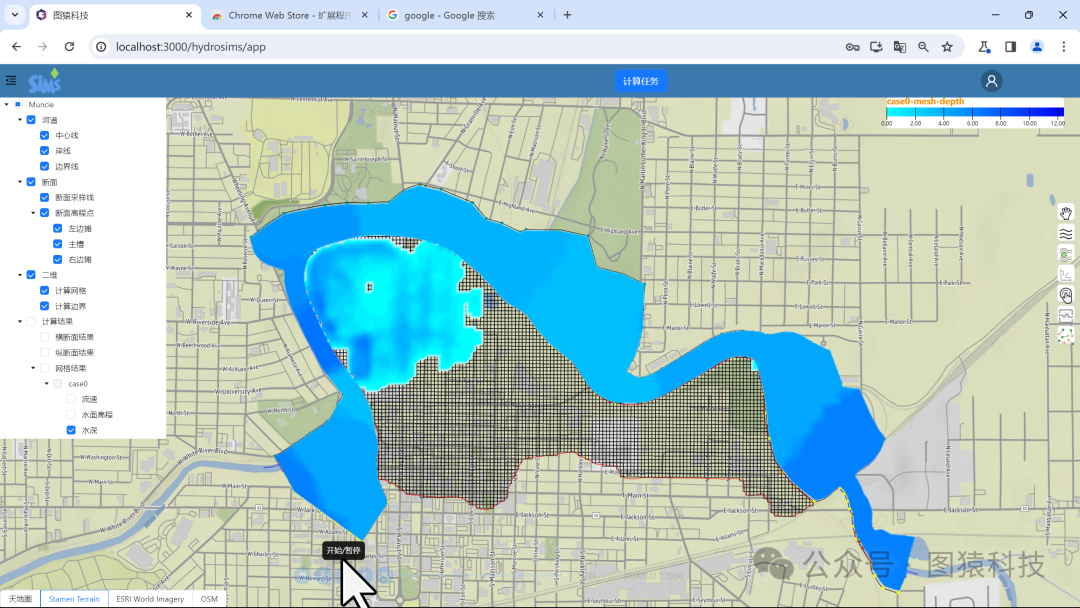The image size is (1080, 608).
Task: Click the green dot flow icon
Action: [1066, 254]
